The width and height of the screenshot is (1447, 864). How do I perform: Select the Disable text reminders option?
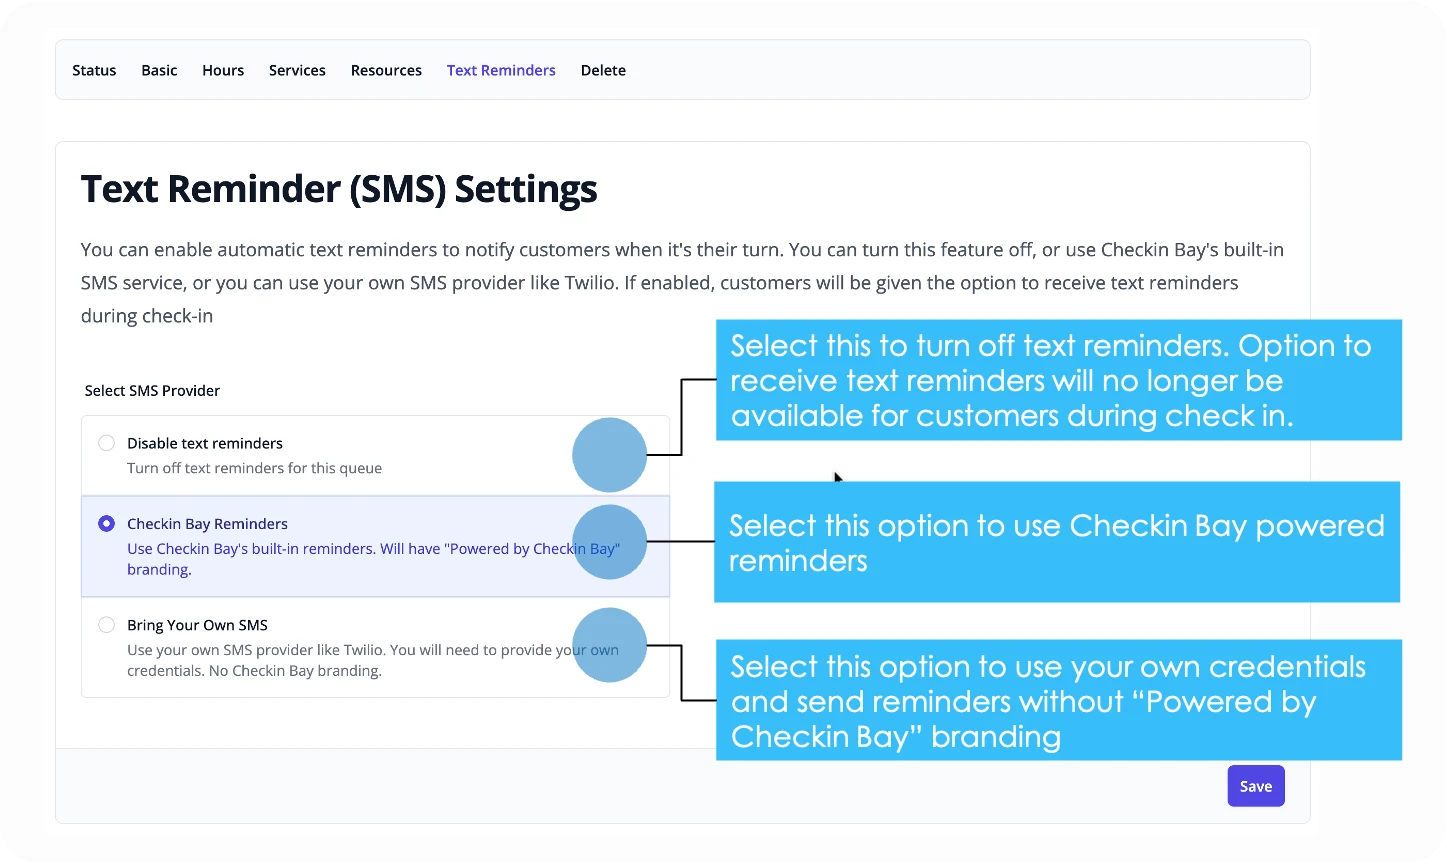pos(106,442)
